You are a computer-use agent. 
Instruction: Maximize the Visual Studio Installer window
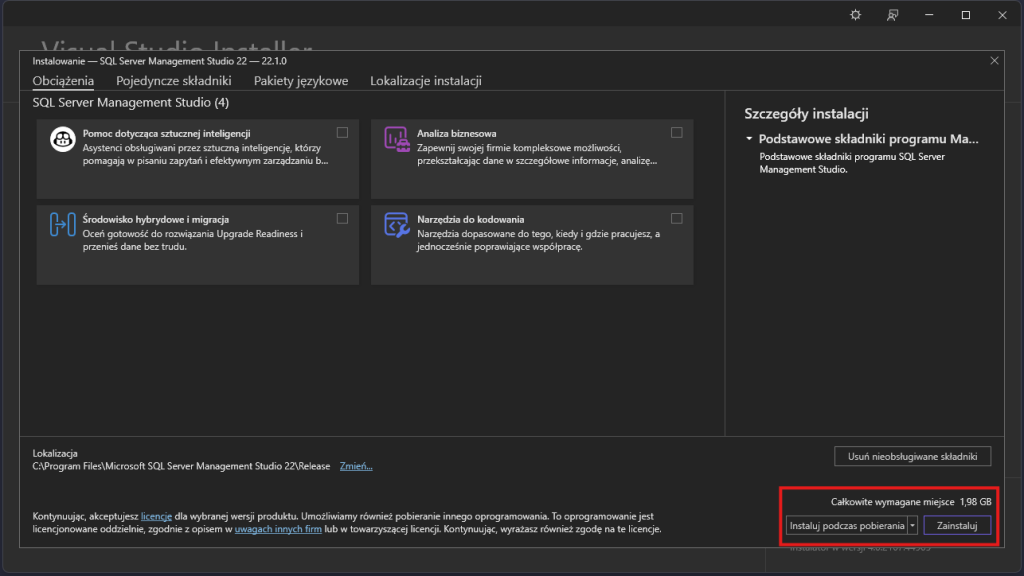pyautogui.click(x=966, y=15)
